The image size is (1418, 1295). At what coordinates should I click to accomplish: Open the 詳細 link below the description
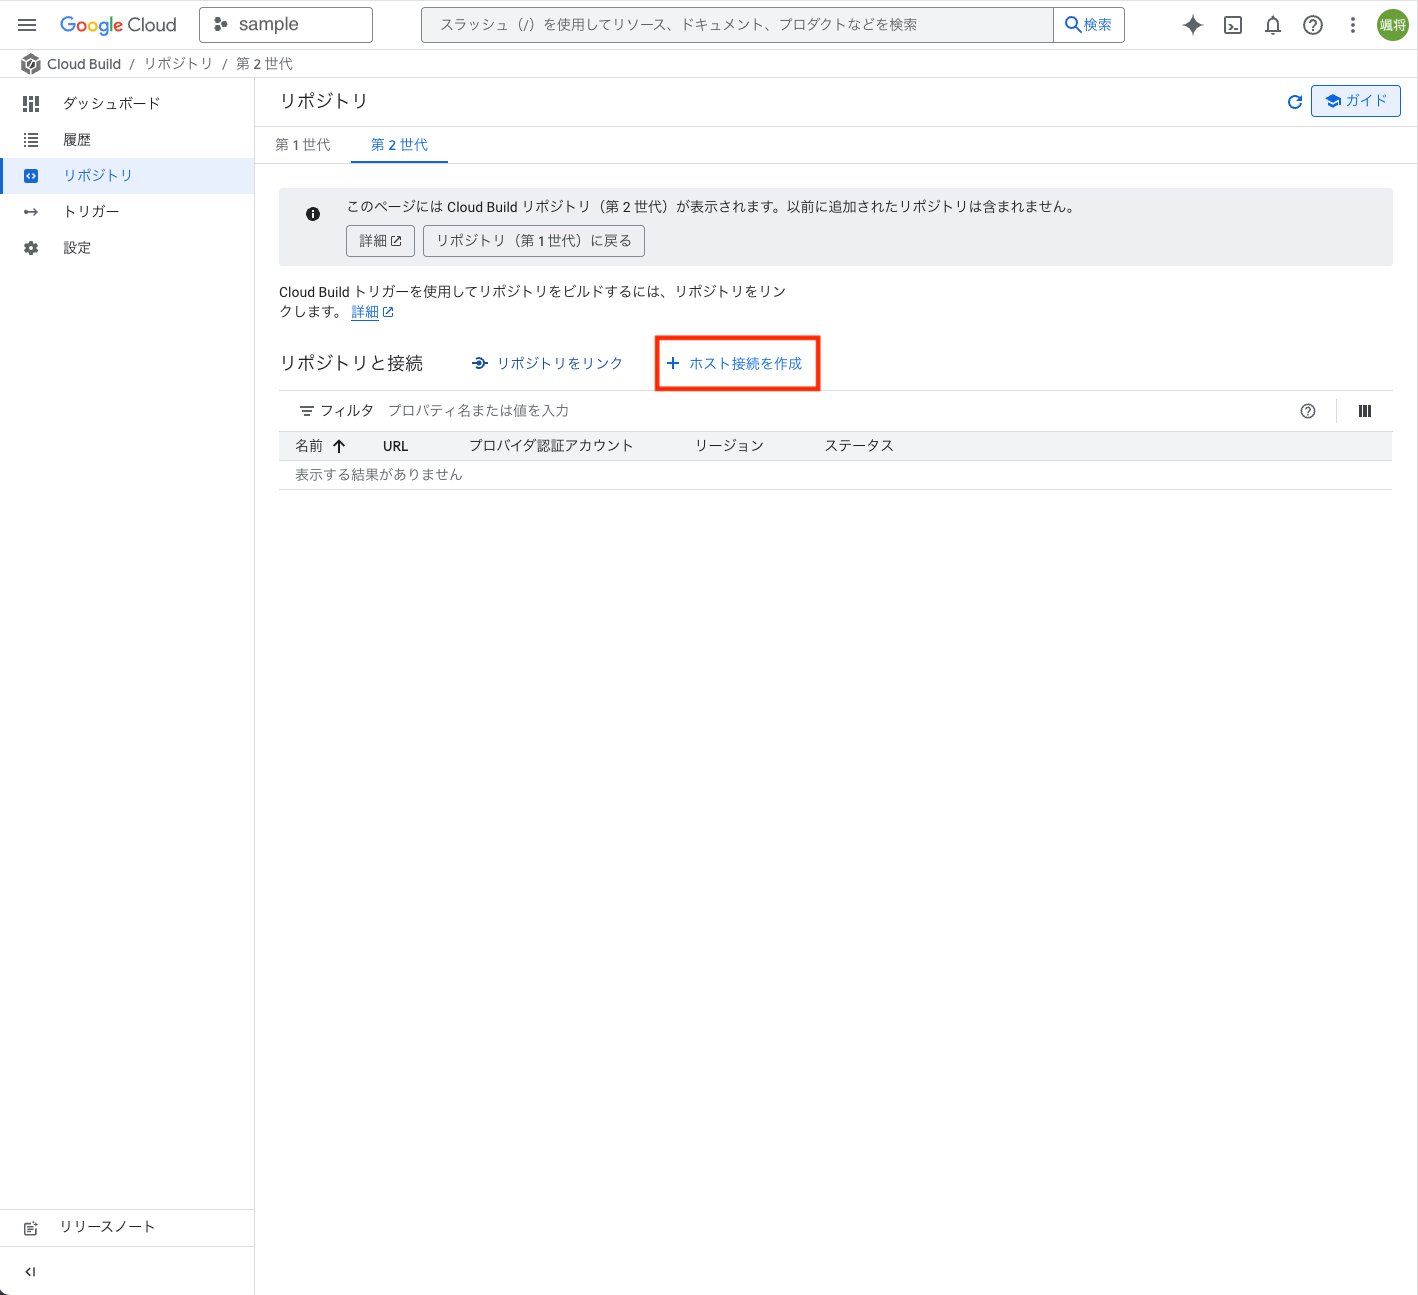pyautogui.click(x=372, y=312)
